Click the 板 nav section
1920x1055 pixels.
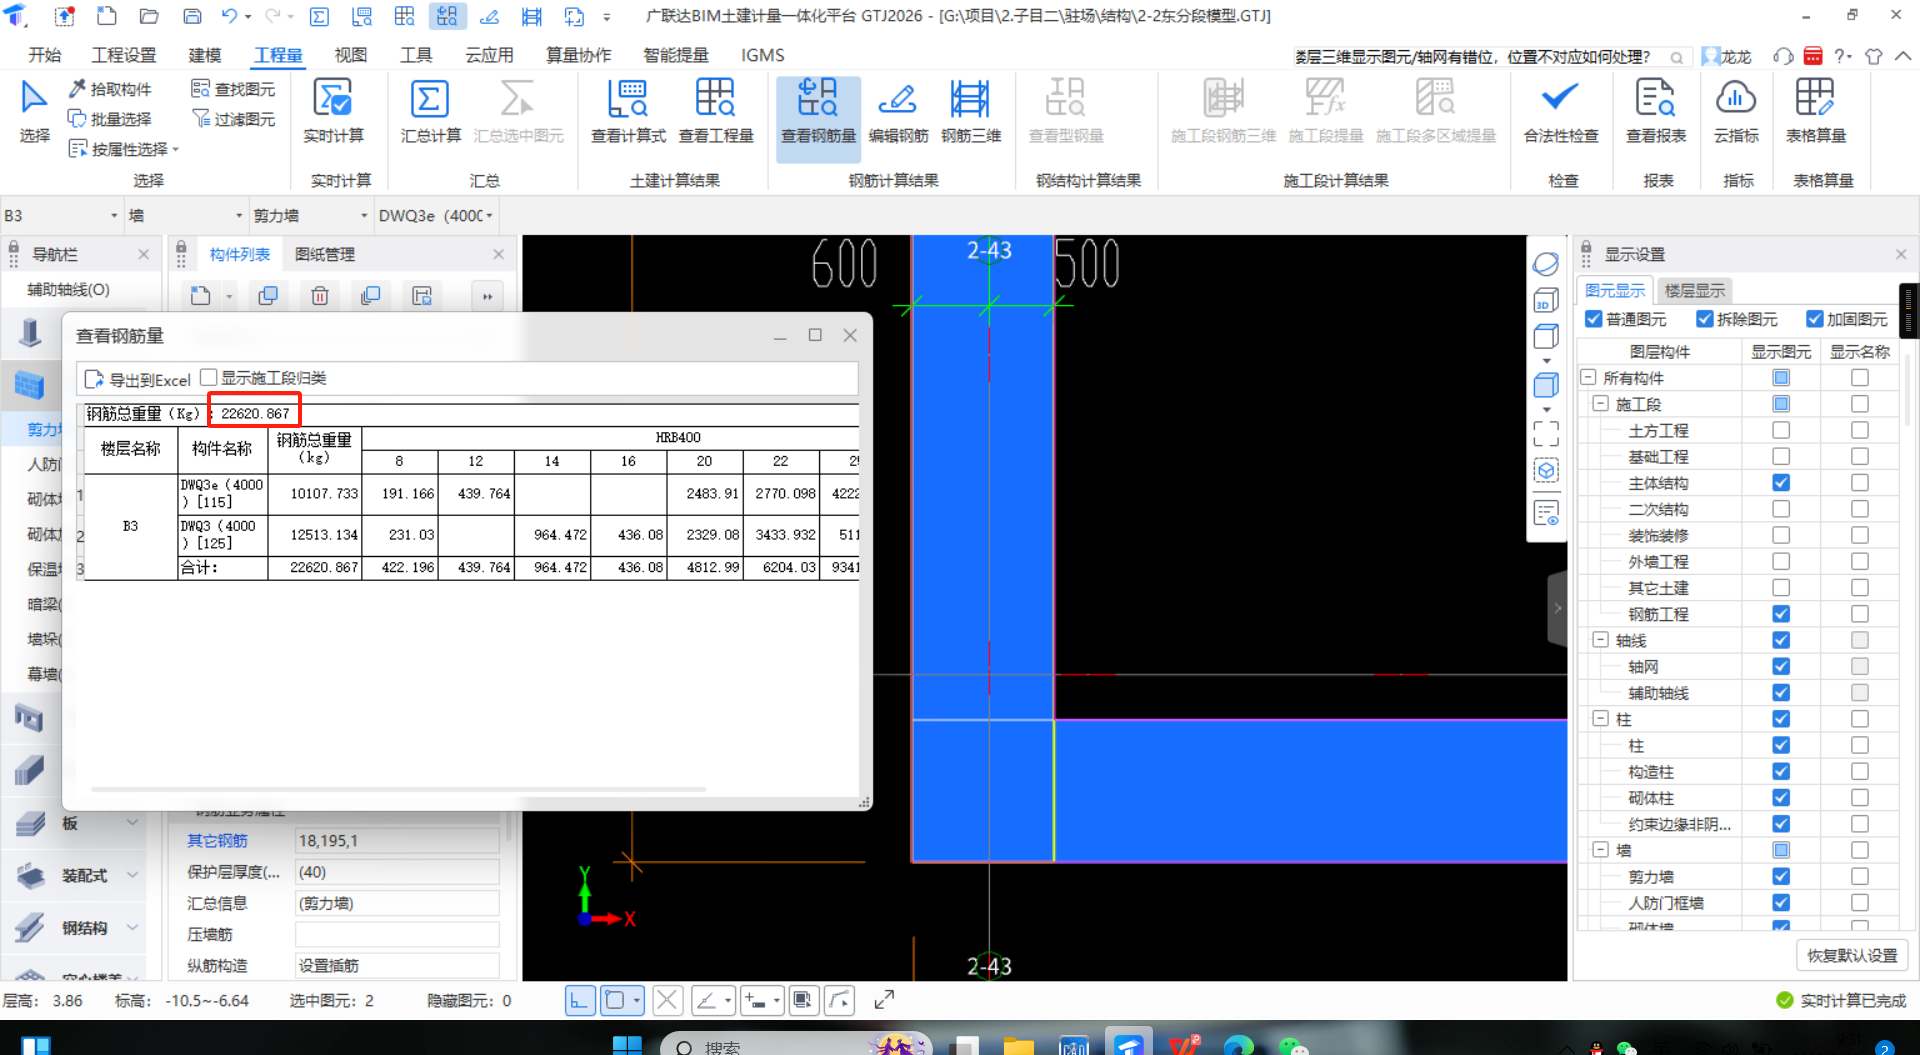75,823
